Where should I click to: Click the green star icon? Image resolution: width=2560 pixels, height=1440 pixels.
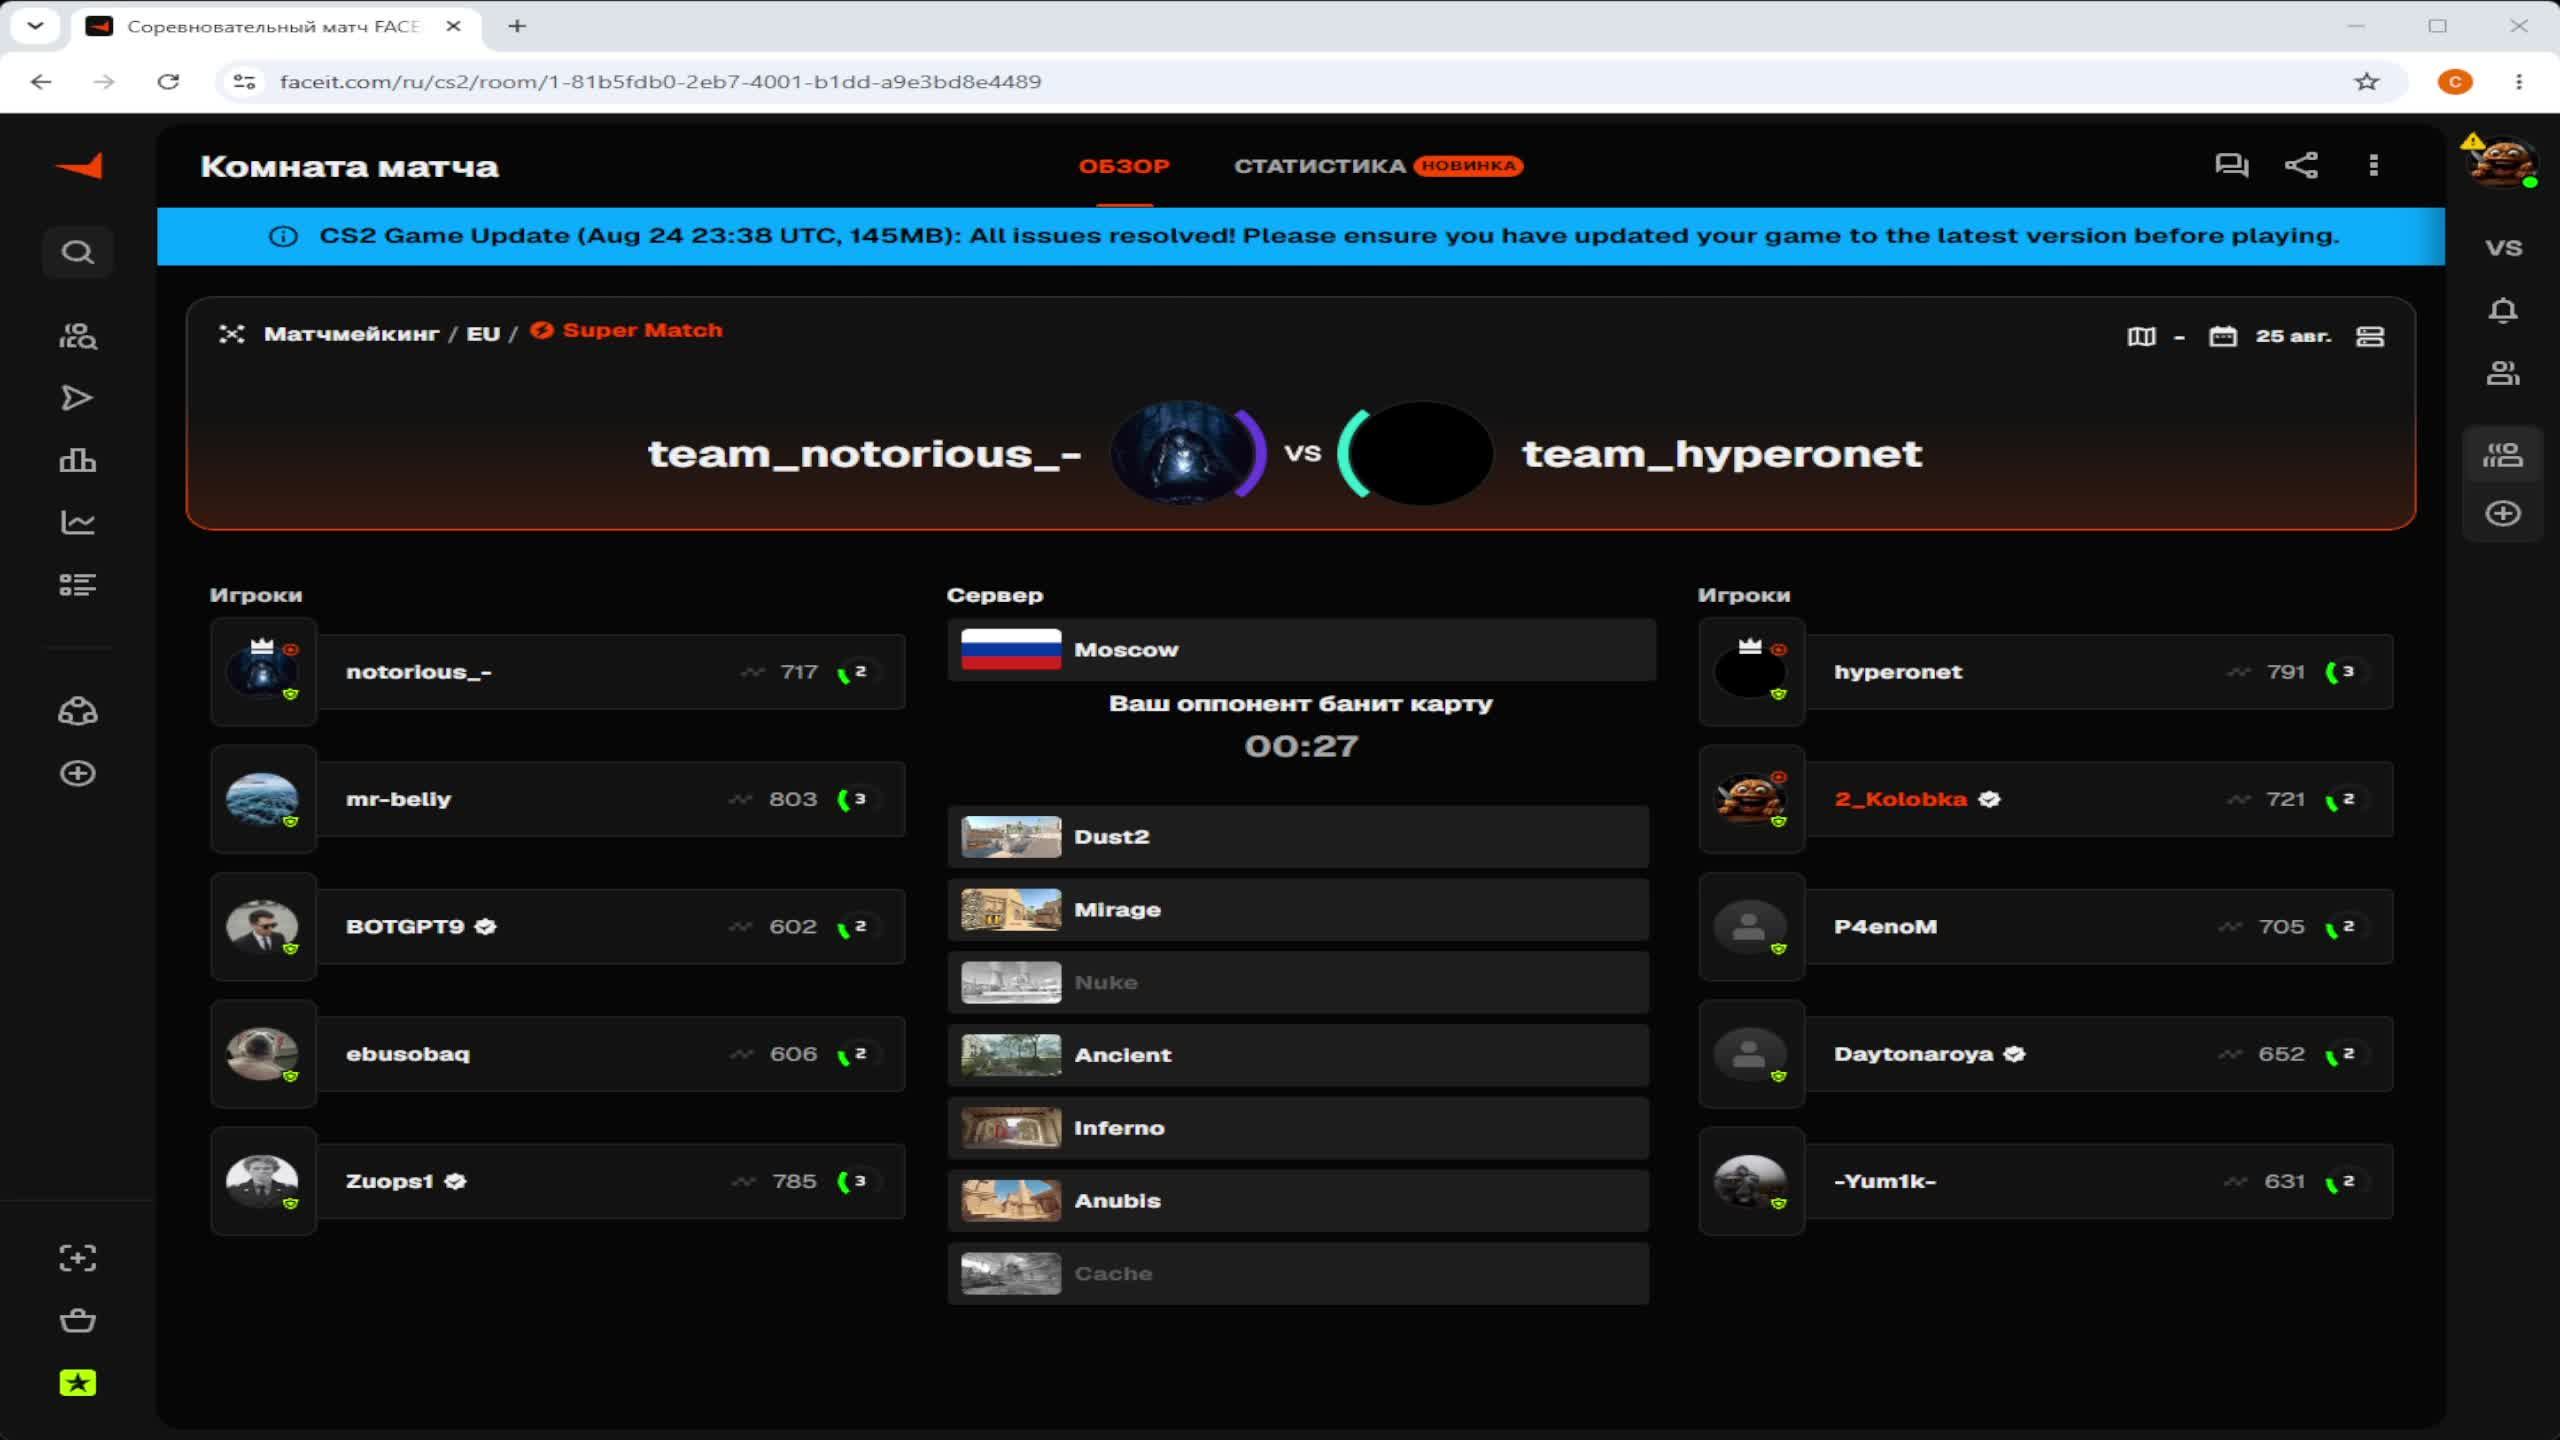[x=78, y=1383]
